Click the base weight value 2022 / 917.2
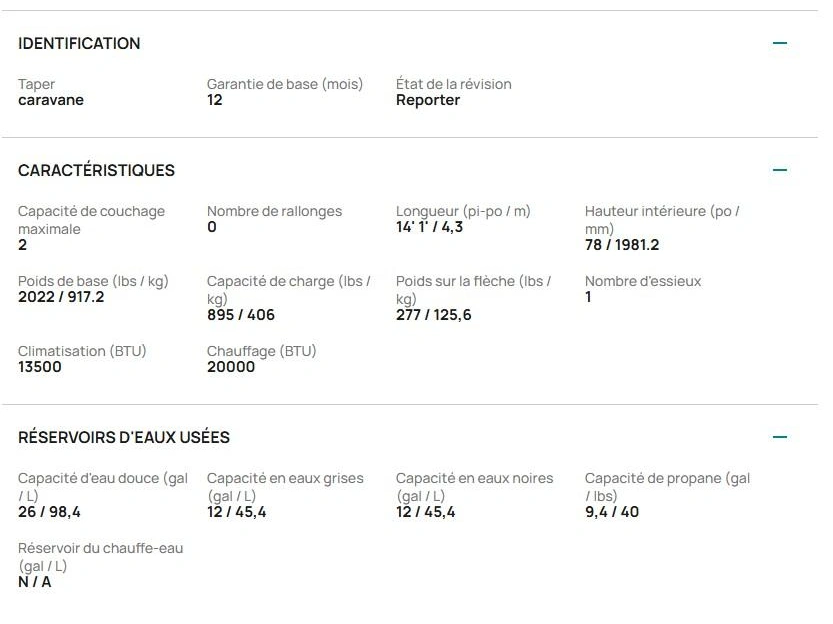This screenshot has height=624, width=833. (x=61, y=297)
